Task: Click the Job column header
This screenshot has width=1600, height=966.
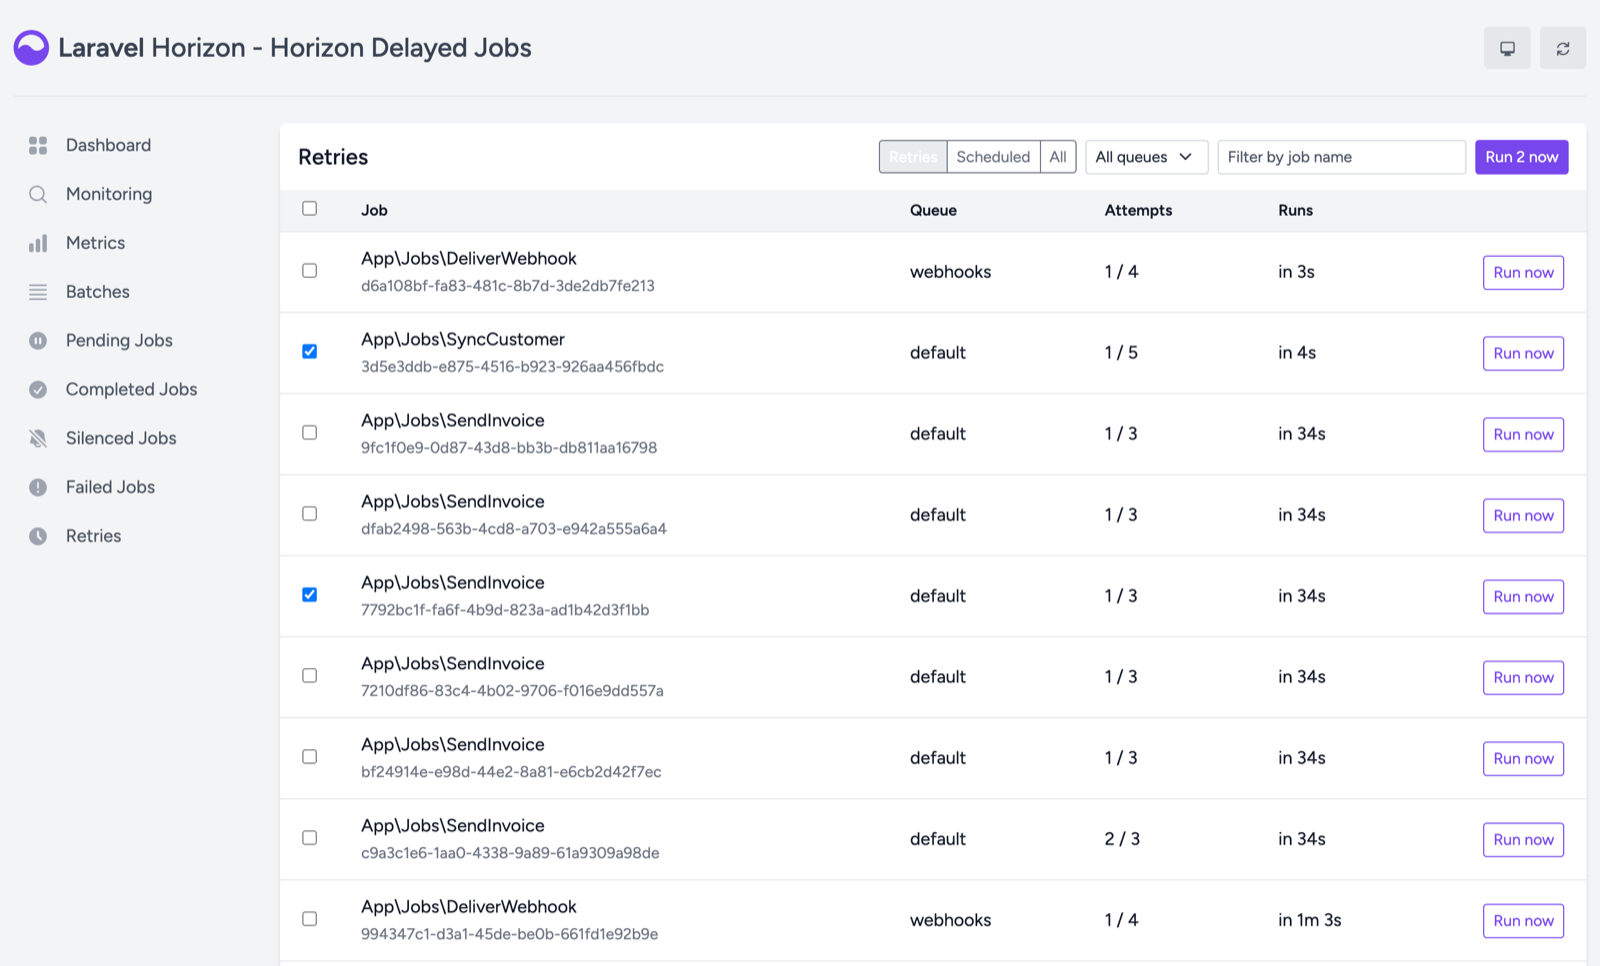Action: 374,210
